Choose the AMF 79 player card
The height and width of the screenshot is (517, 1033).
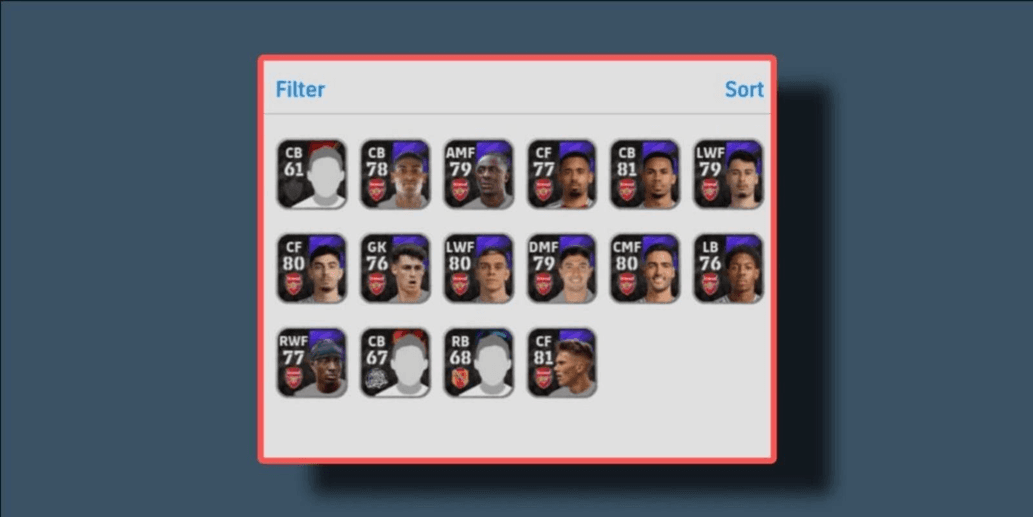[478, 175]
